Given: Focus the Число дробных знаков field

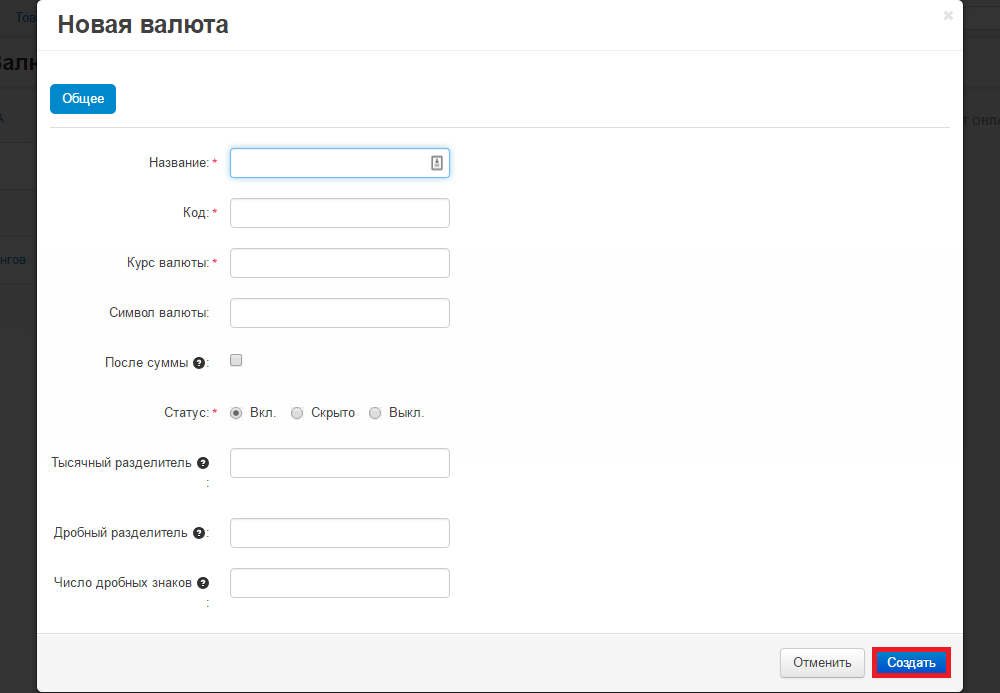Looking at the screenshot, I should click(x=339, y=583).
